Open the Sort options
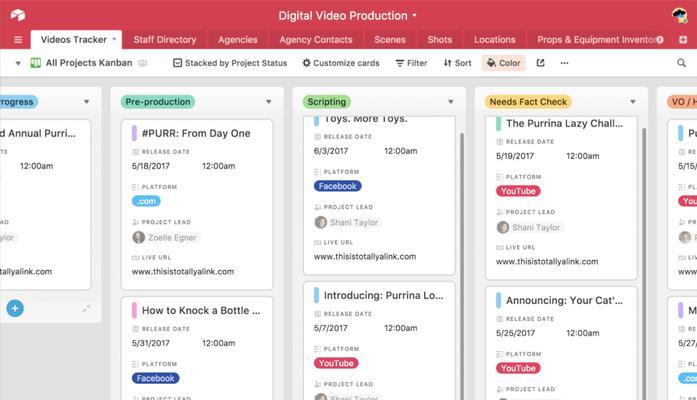Image resolution: width=697 pixels, height=400 pixels. pyautogui.click(x=457, y=63)
